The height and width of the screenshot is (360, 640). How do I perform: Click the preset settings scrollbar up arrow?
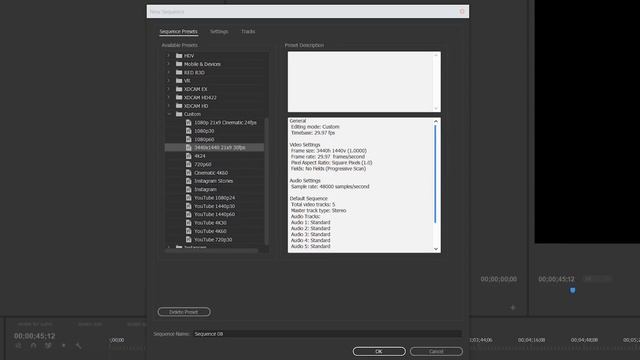pos(436,121)
